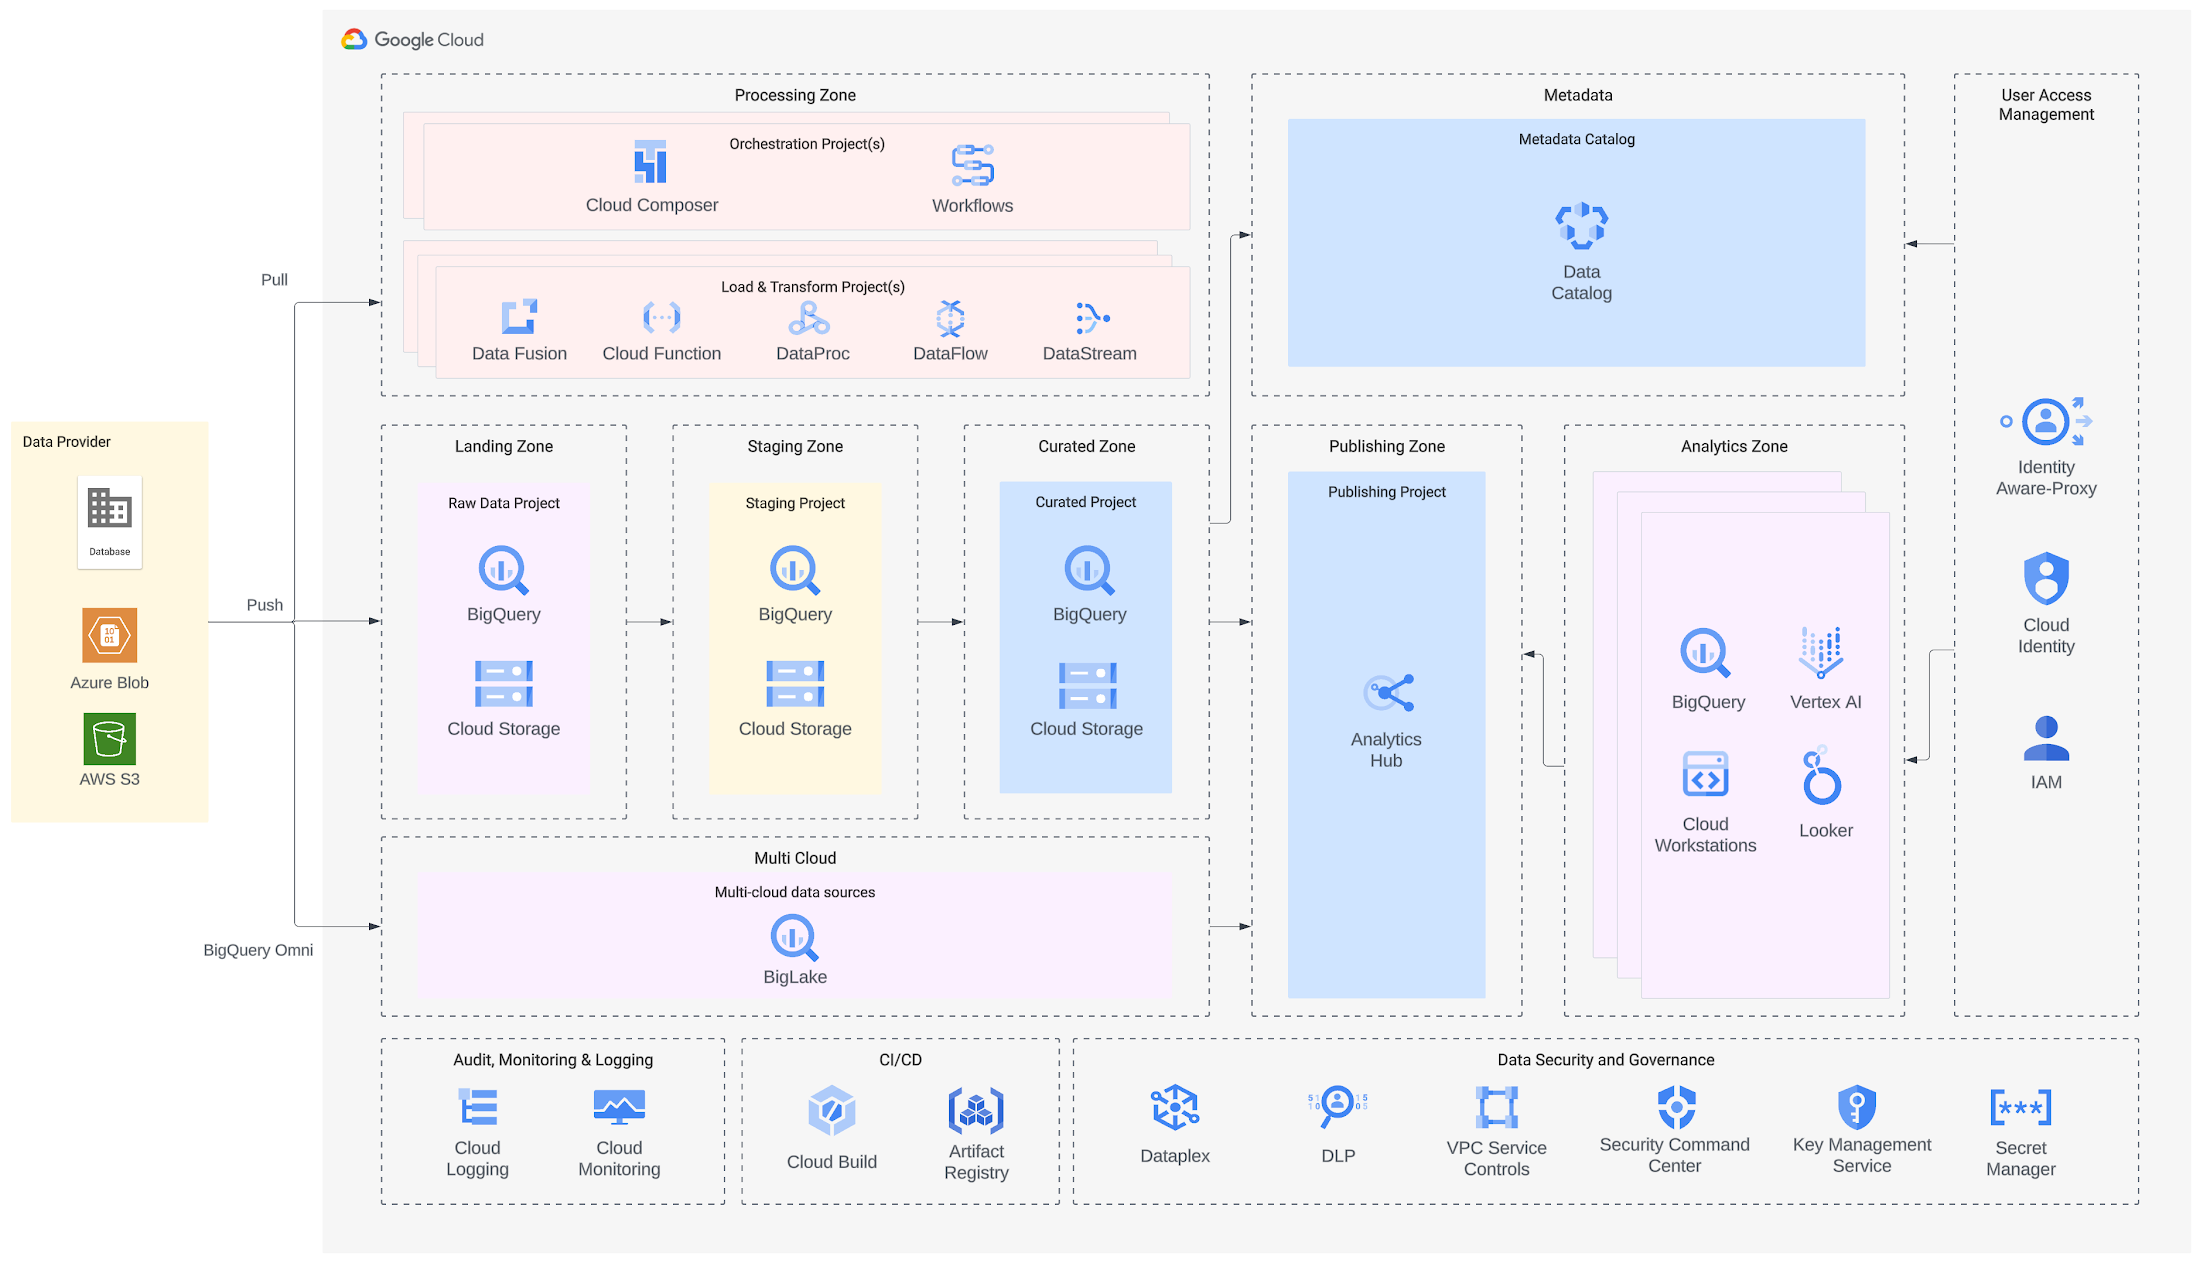Click the Multi-cloud data sources label
Viewport: 2200px width, 1263px height.
coord(795,892)
